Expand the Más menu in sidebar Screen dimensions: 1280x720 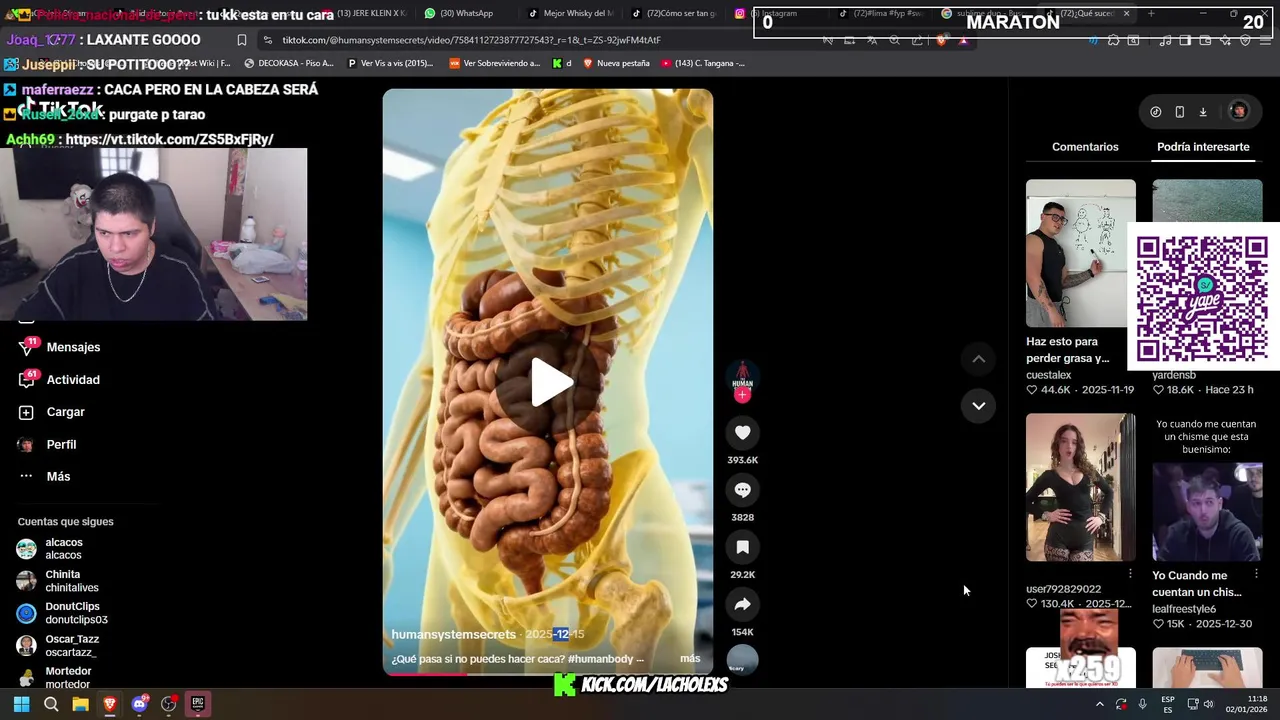[45, 477]
